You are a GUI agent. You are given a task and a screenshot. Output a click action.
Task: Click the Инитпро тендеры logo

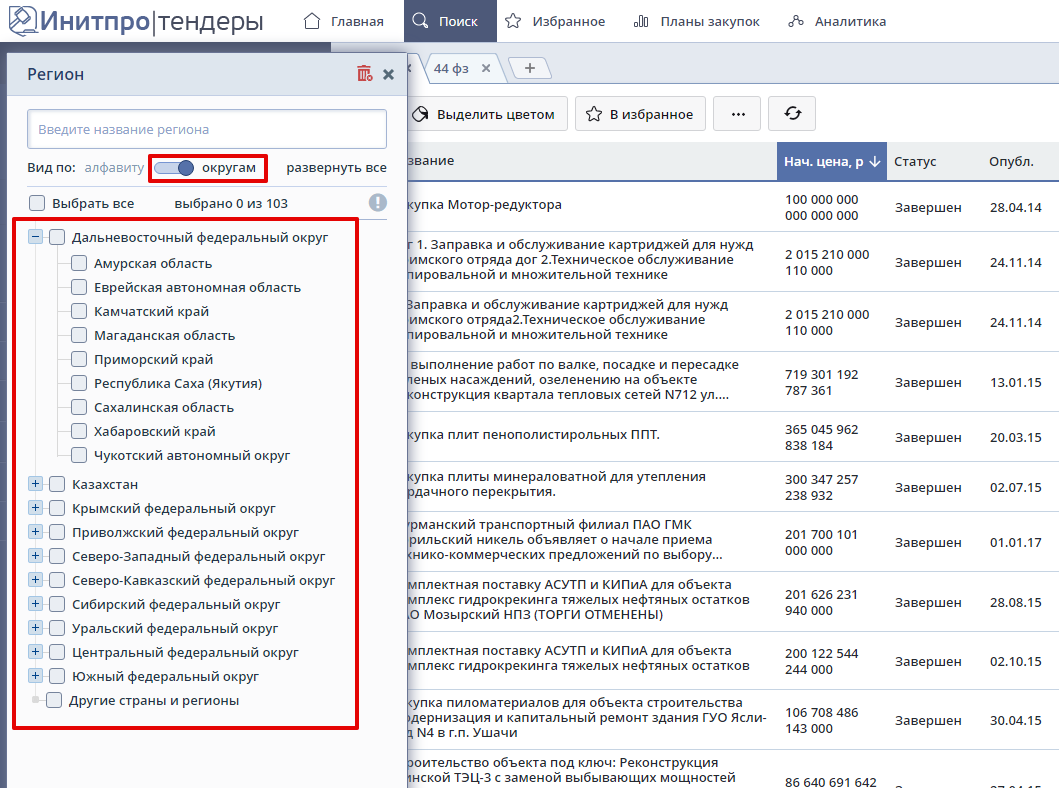coord(136,21)
